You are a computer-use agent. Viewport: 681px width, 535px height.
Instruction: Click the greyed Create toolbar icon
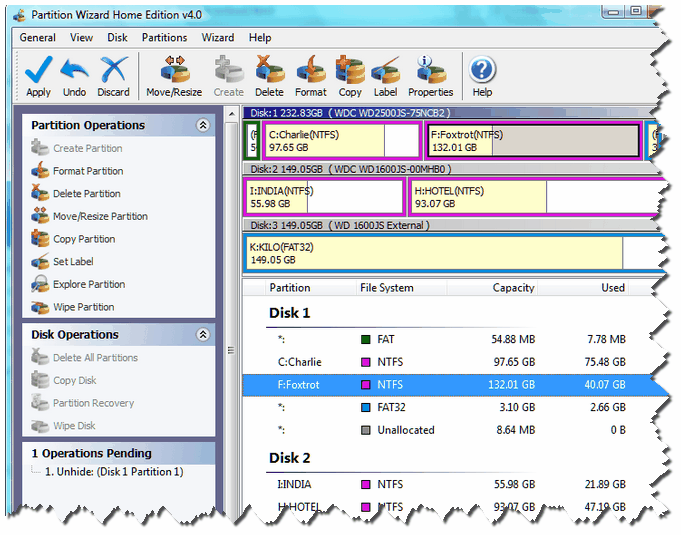click(x=229, y=69)
